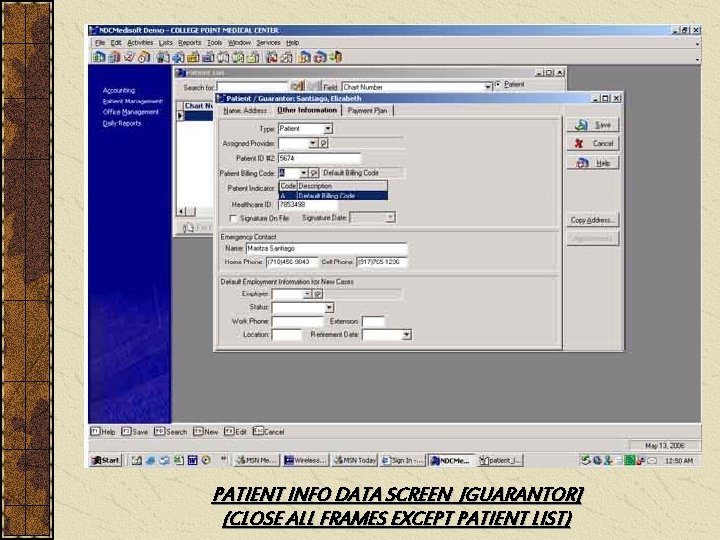This screenshot has width=720, height=540.
Task: Open Daily Reports sidebar link
Action: (x=122, y=123)
